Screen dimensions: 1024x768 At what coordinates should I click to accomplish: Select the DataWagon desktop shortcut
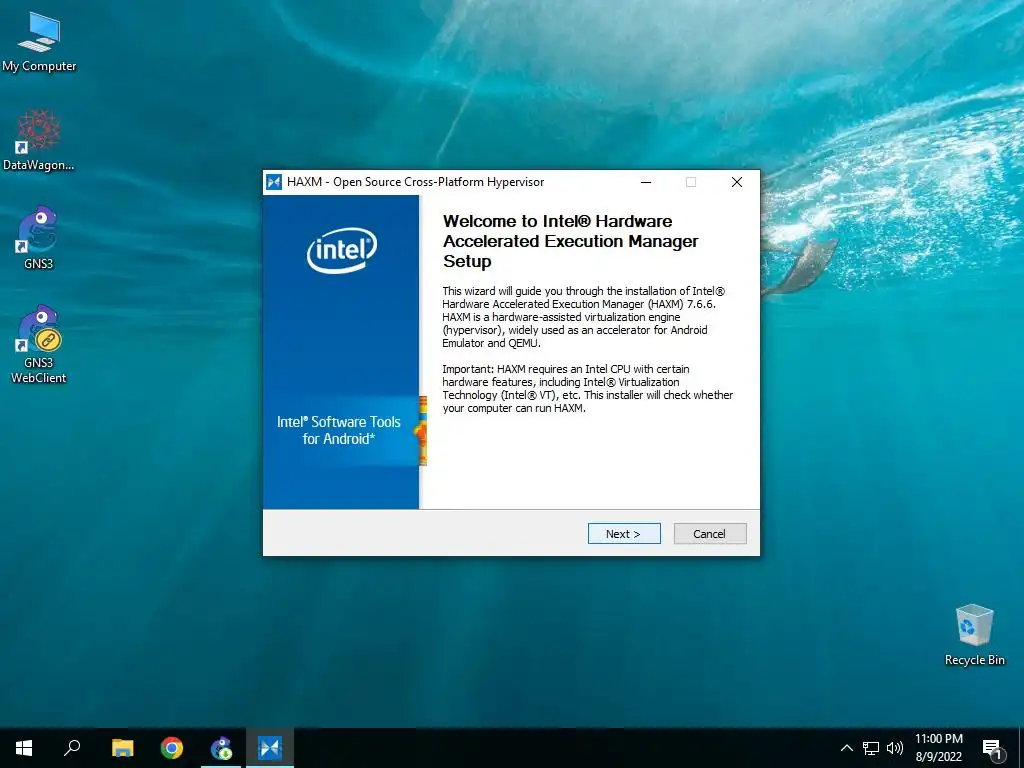(x=39, y=140)
